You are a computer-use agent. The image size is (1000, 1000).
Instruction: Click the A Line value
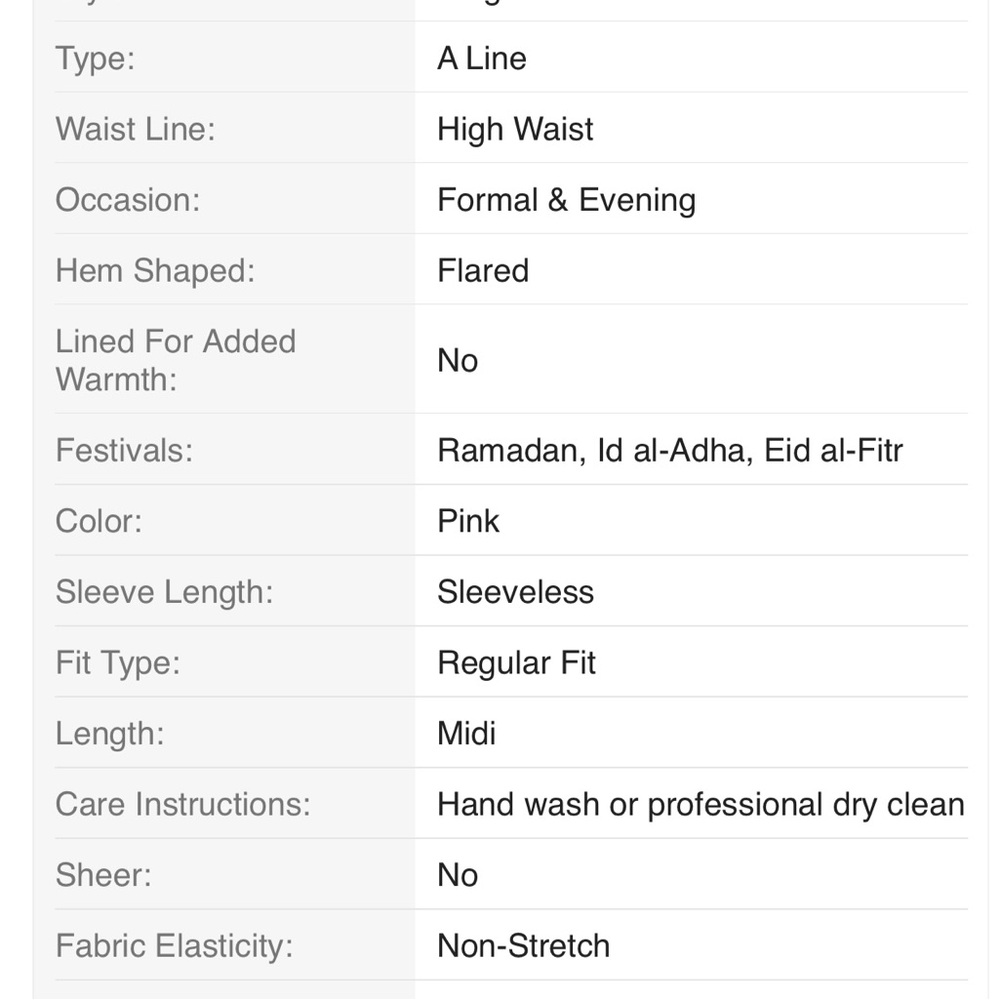point(482,59)
